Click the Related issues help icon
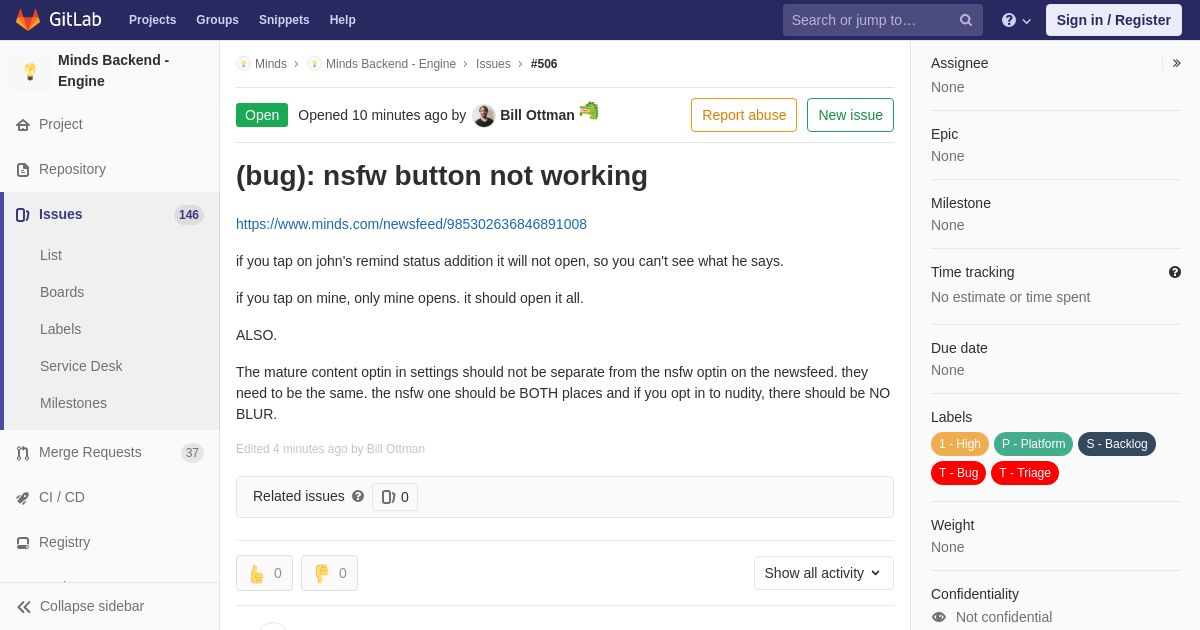1200x630 pixels. [x=358, y=496]
